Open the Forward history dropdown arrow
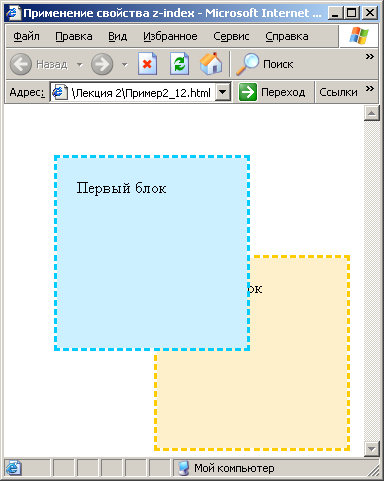The width and height of the screenshot is (384, 481). pos(124,64)
